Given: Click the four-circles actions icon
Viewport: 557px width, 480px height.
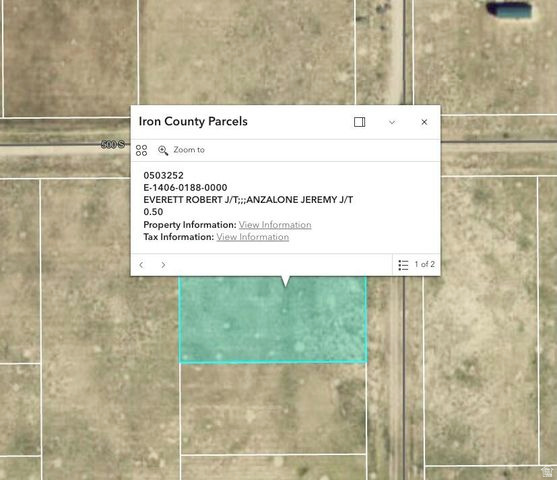Looking at the screenshot, I should [141, 150].
